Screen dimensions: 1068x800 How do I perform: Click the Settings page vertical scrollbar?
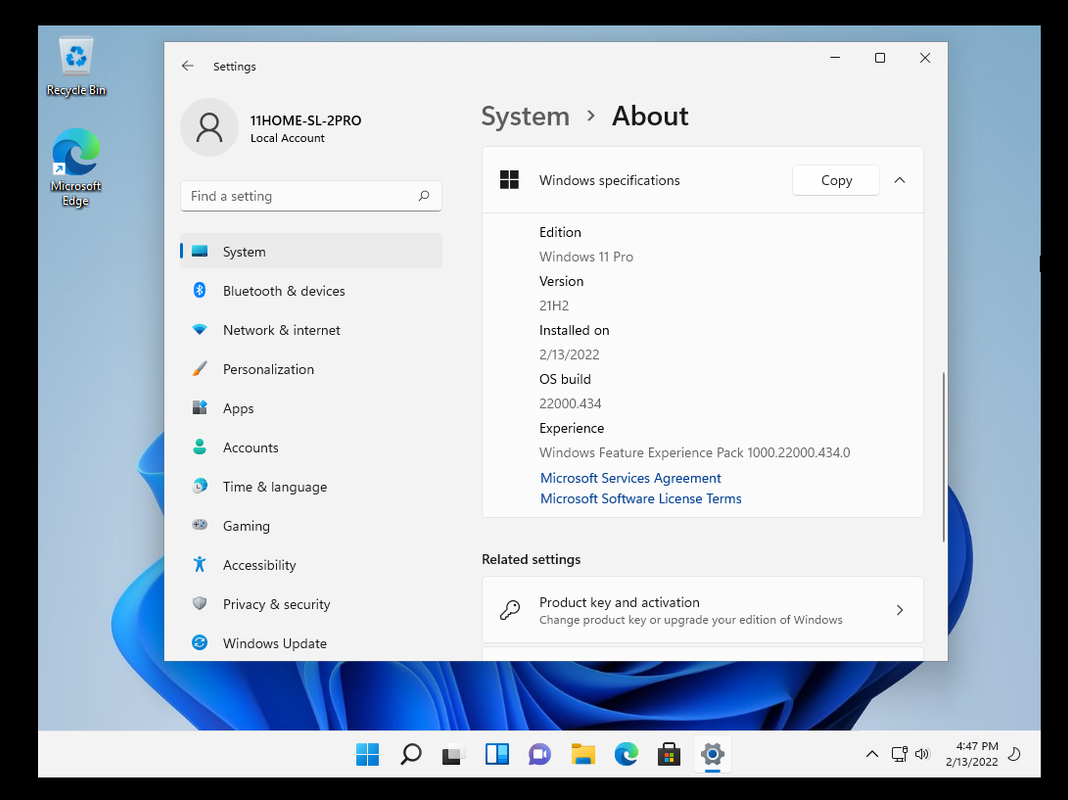943,456
